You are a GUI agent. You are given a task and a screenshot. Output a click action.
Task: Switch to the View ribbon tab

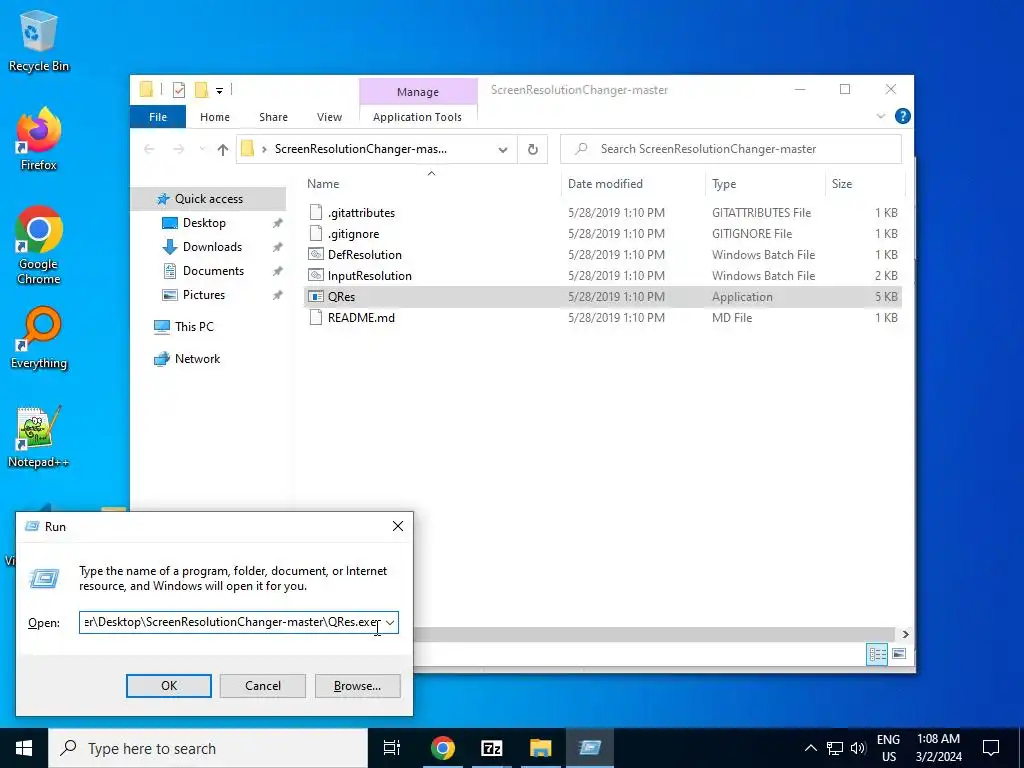(x=329, y=117)
